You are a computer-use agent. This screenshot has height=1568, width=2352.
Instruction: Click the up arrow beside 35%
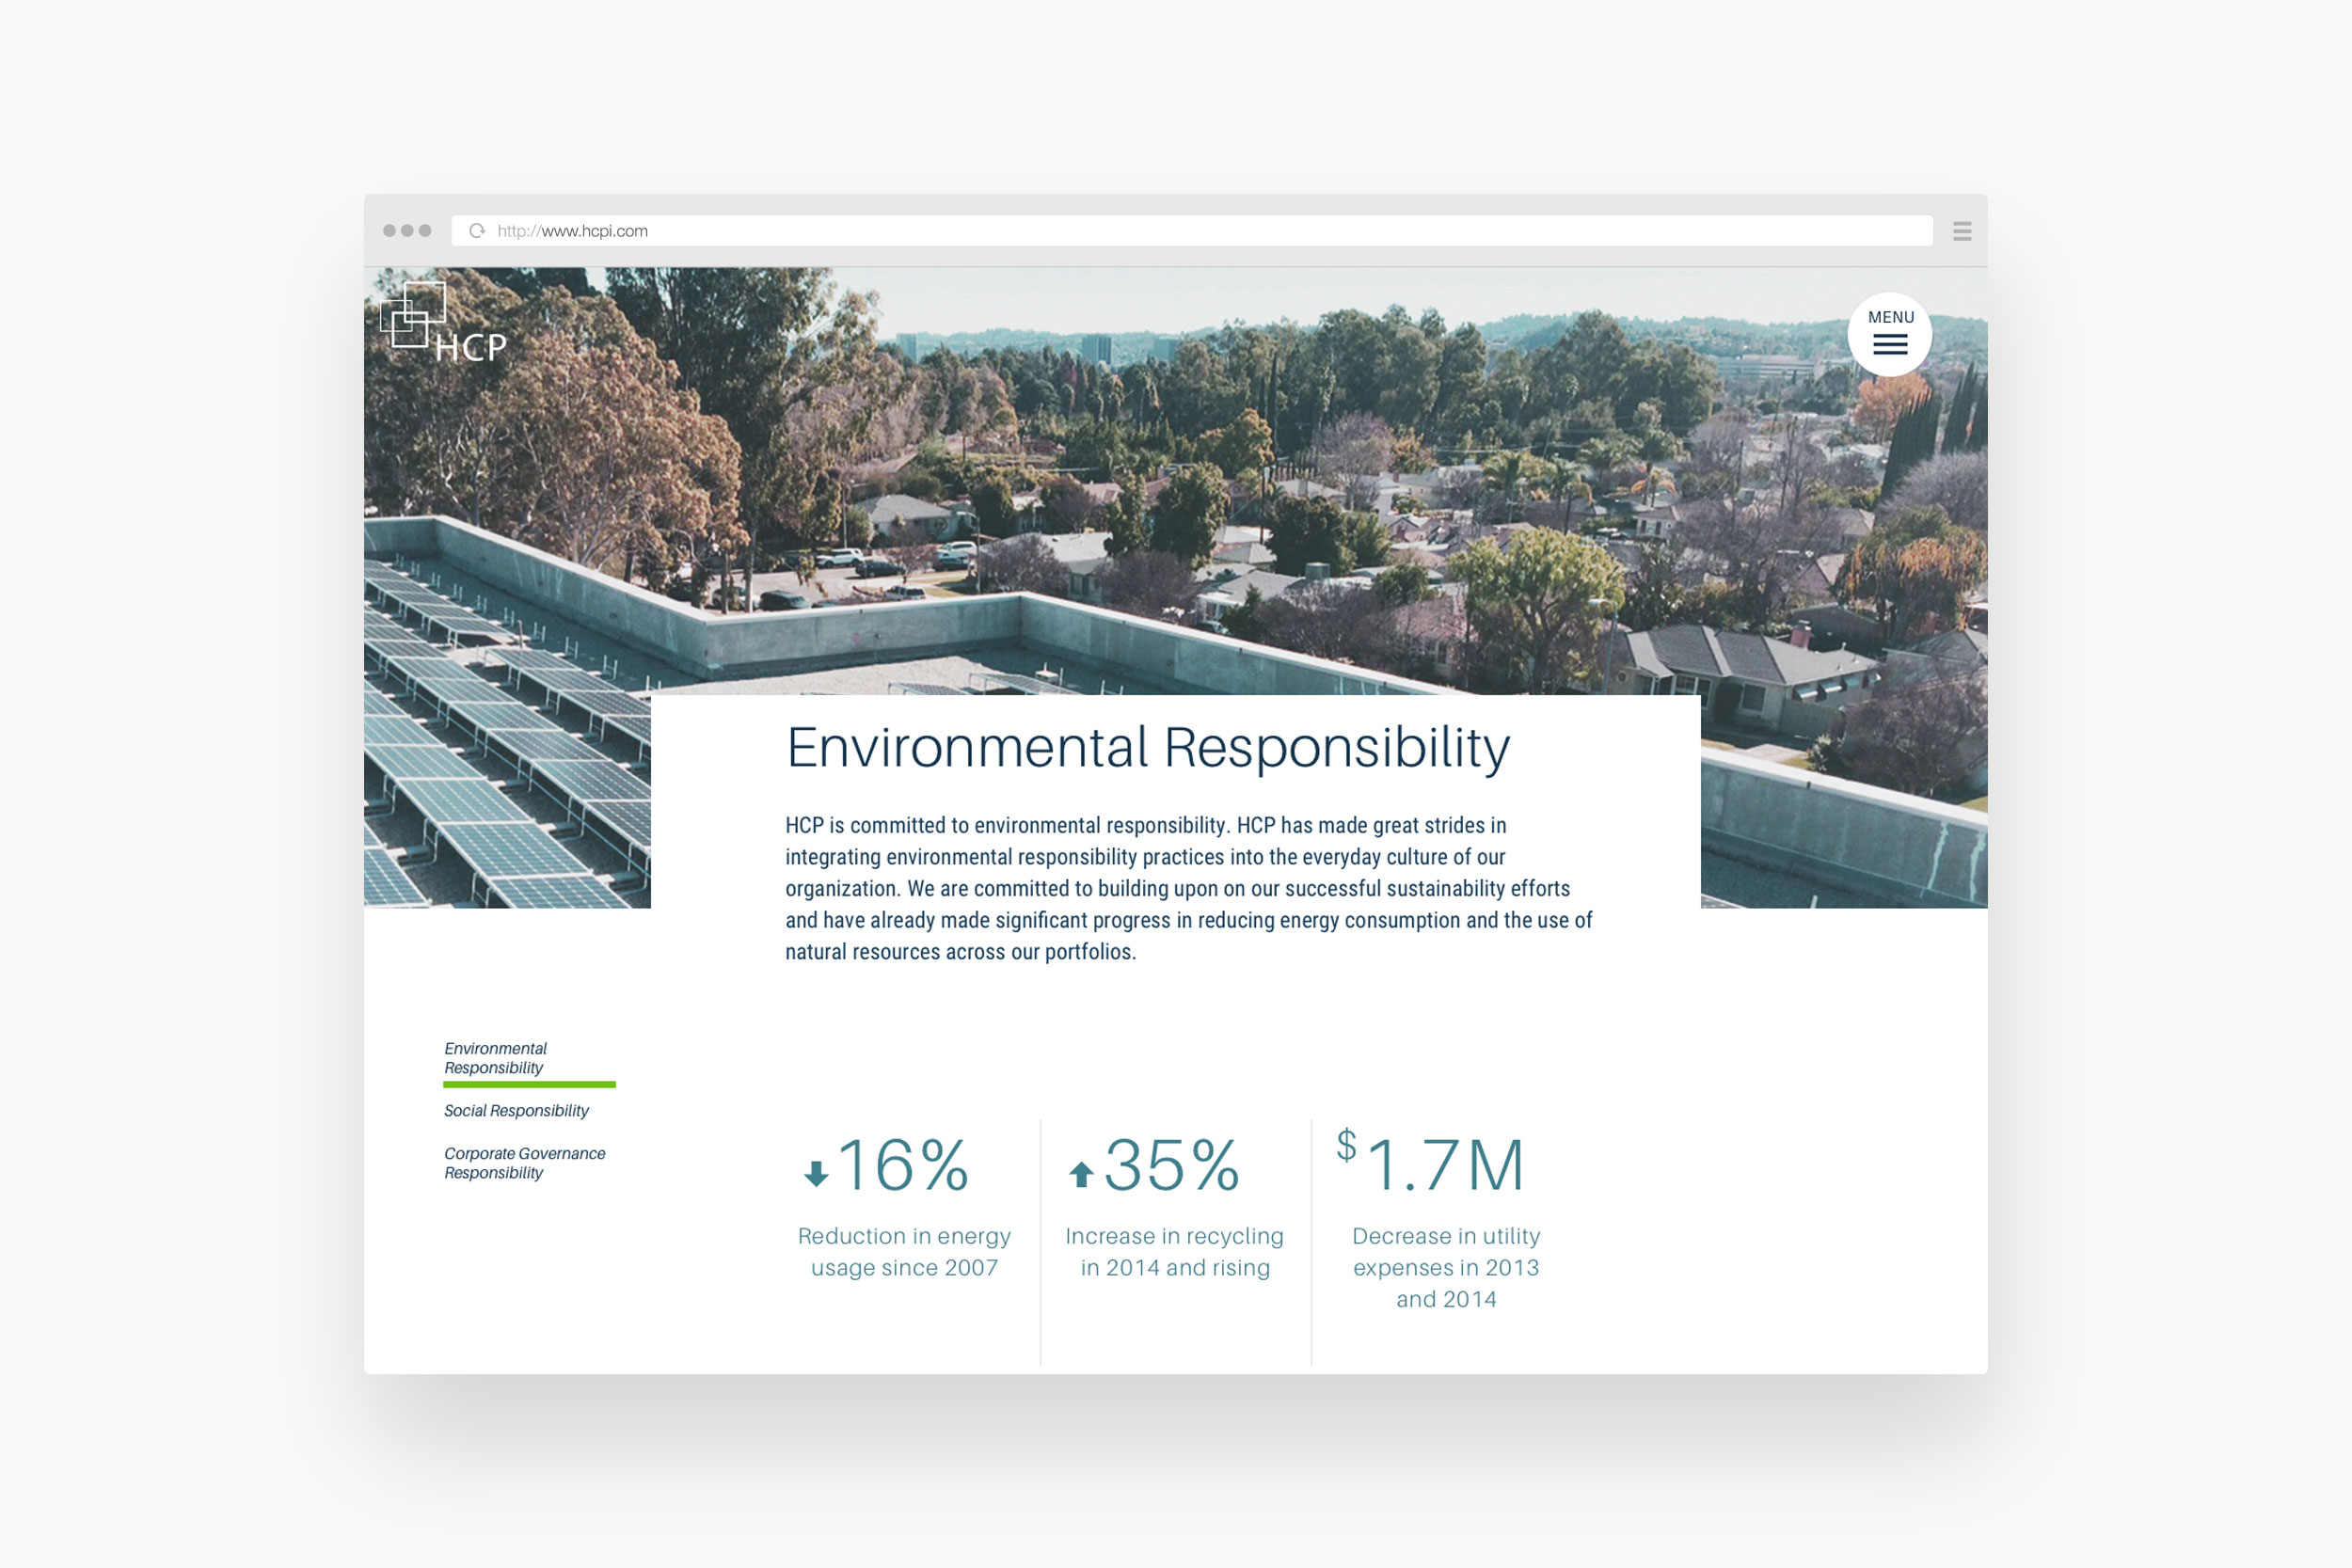1081,1173
